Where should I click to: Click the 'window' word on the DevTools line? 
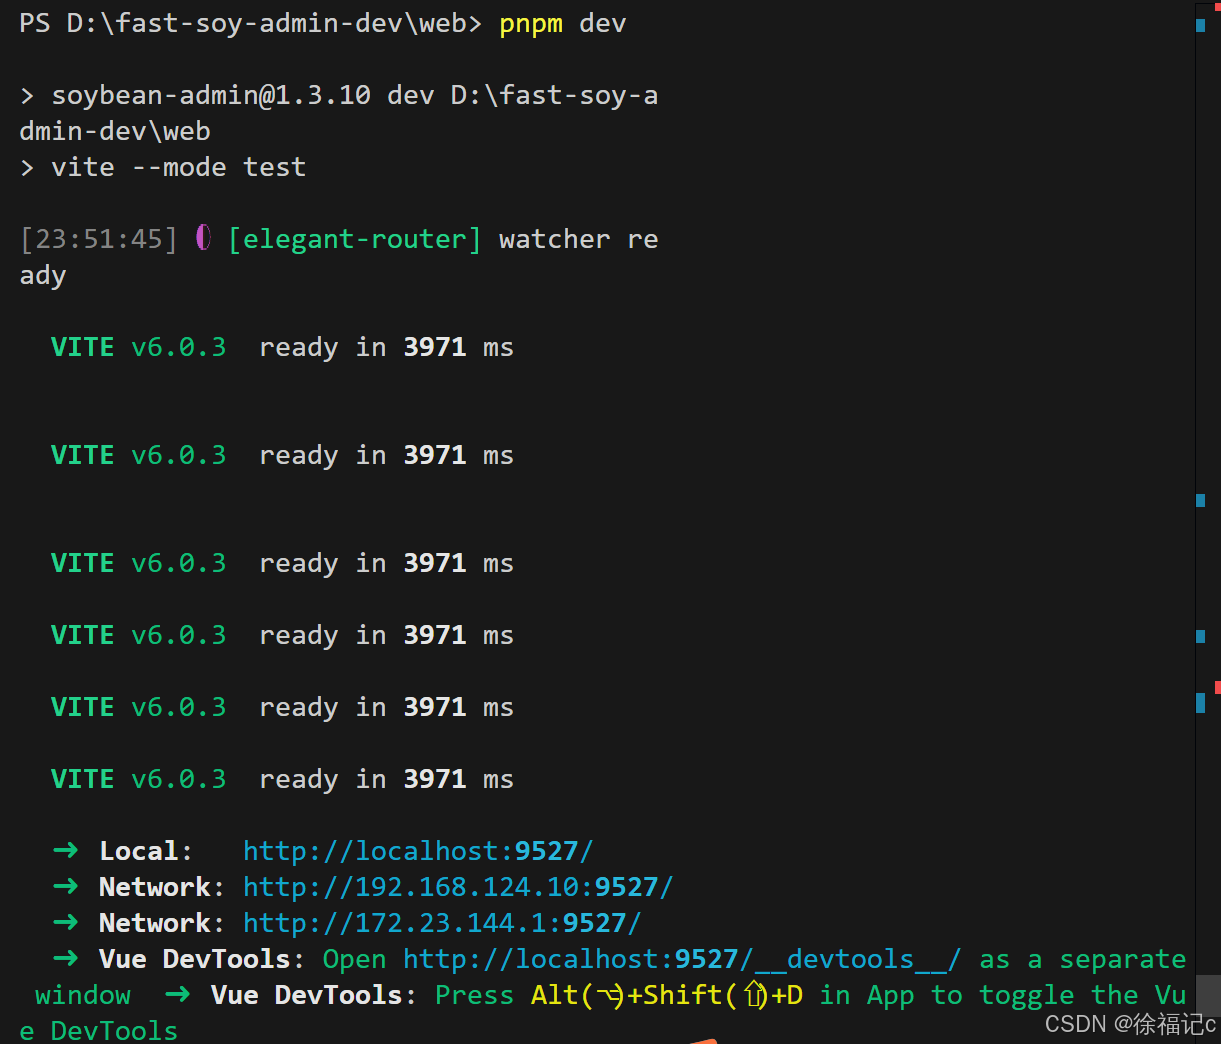(83, 995)
